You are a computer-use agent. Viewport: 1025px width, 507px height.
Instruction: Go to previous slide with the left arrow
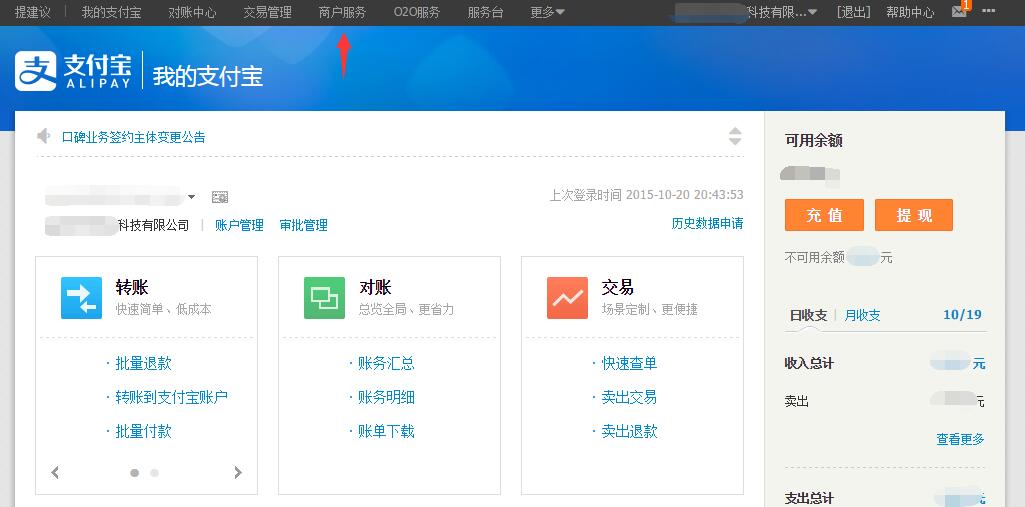tap(55, 473)
